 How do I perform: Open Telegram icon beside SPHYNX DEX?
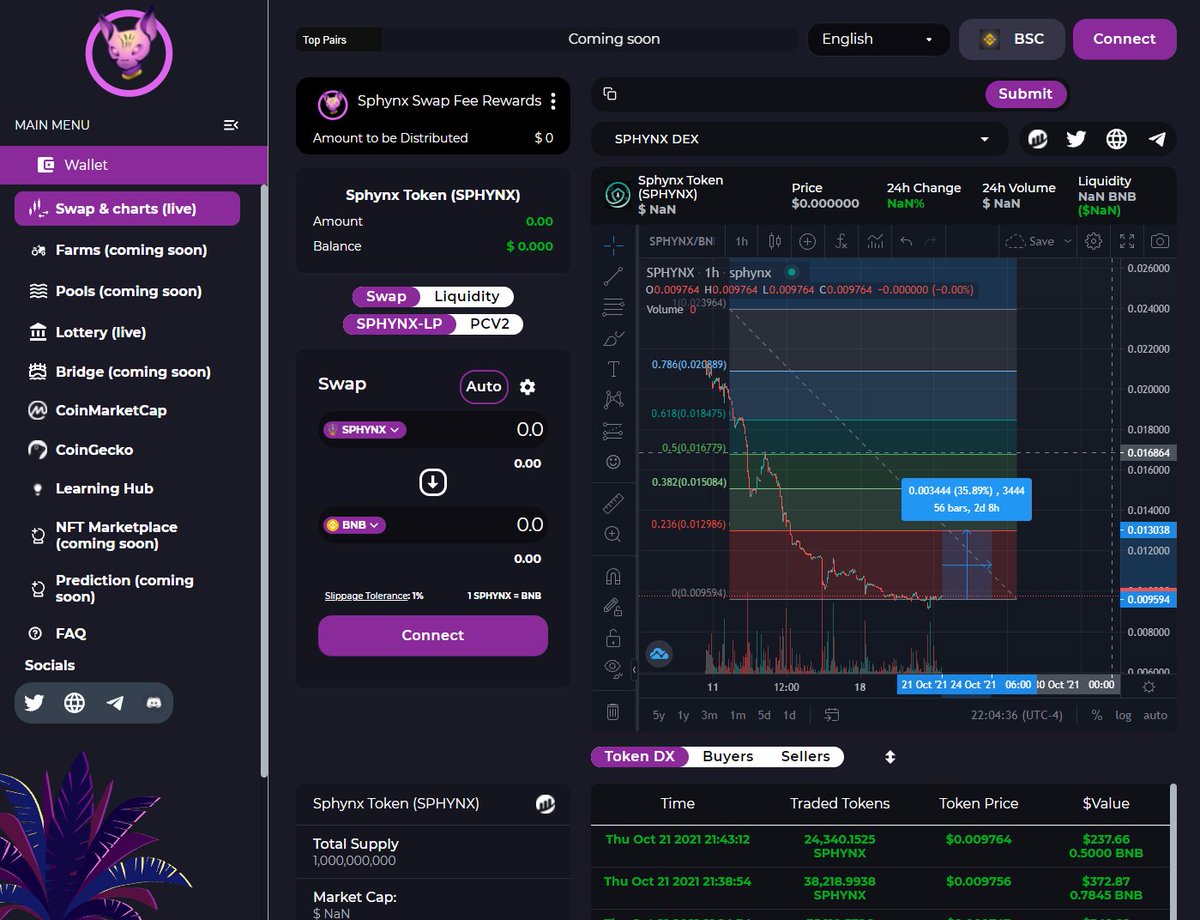1157,139
